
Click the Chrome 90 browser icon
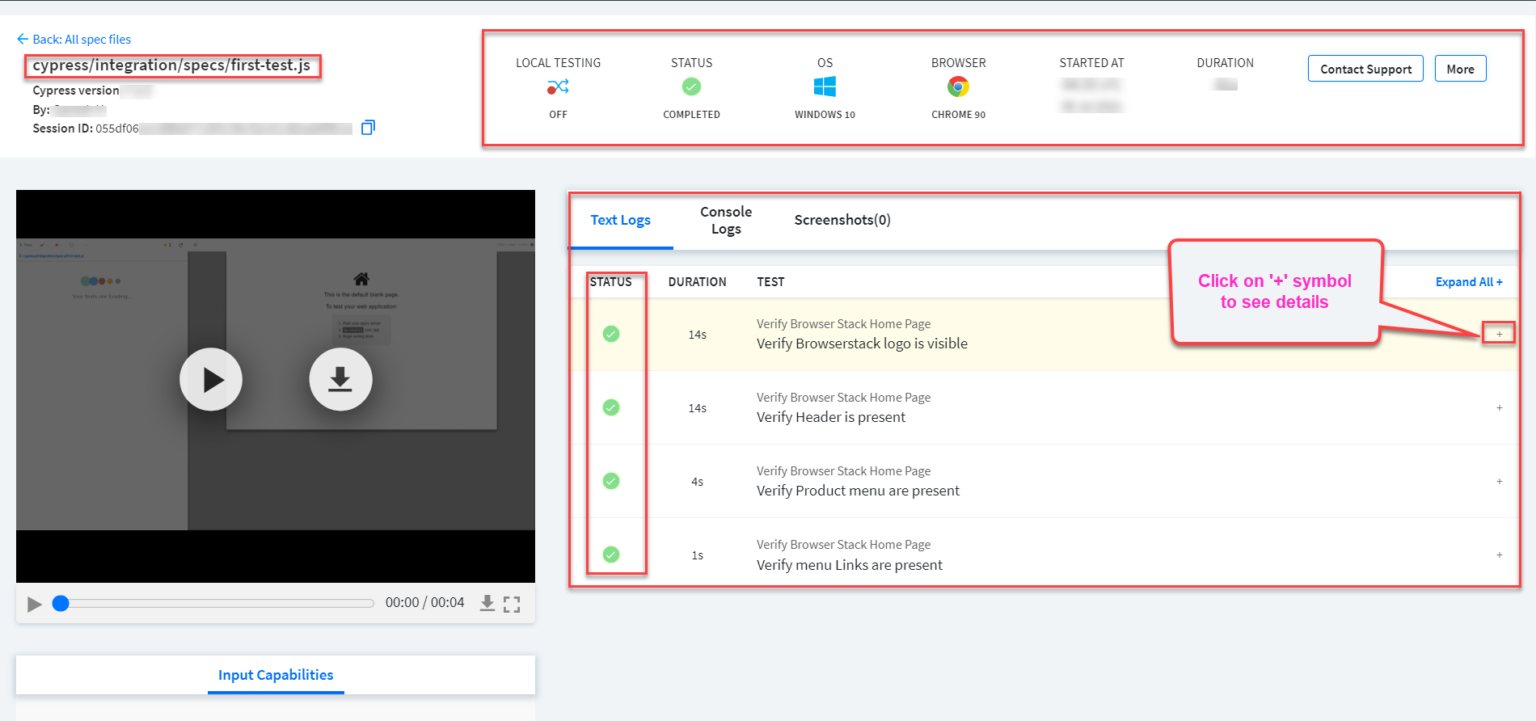coord(957,87)
